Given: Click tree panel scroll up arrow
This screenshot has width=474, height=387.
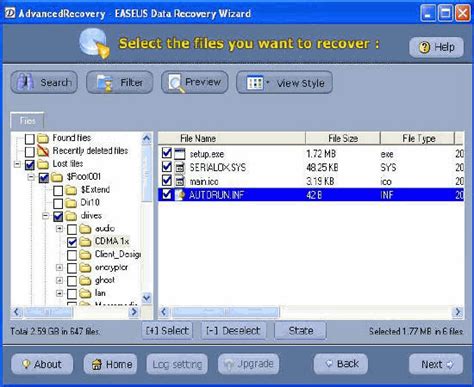Looking at the screenshot, I should [x=146, y=138].
